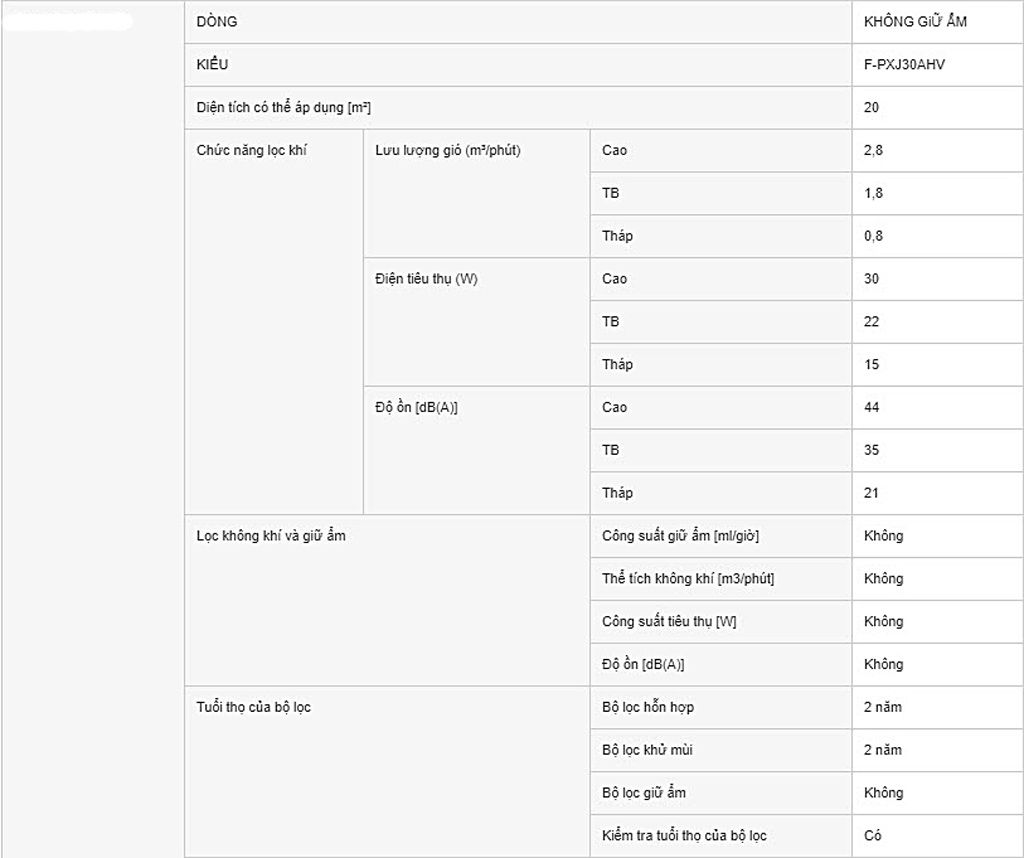Select the Công suất giữ ẩm [ml/giờ] cell
Image resolution: width=1024 pixels, height=858 pixels.
[721, 536]
